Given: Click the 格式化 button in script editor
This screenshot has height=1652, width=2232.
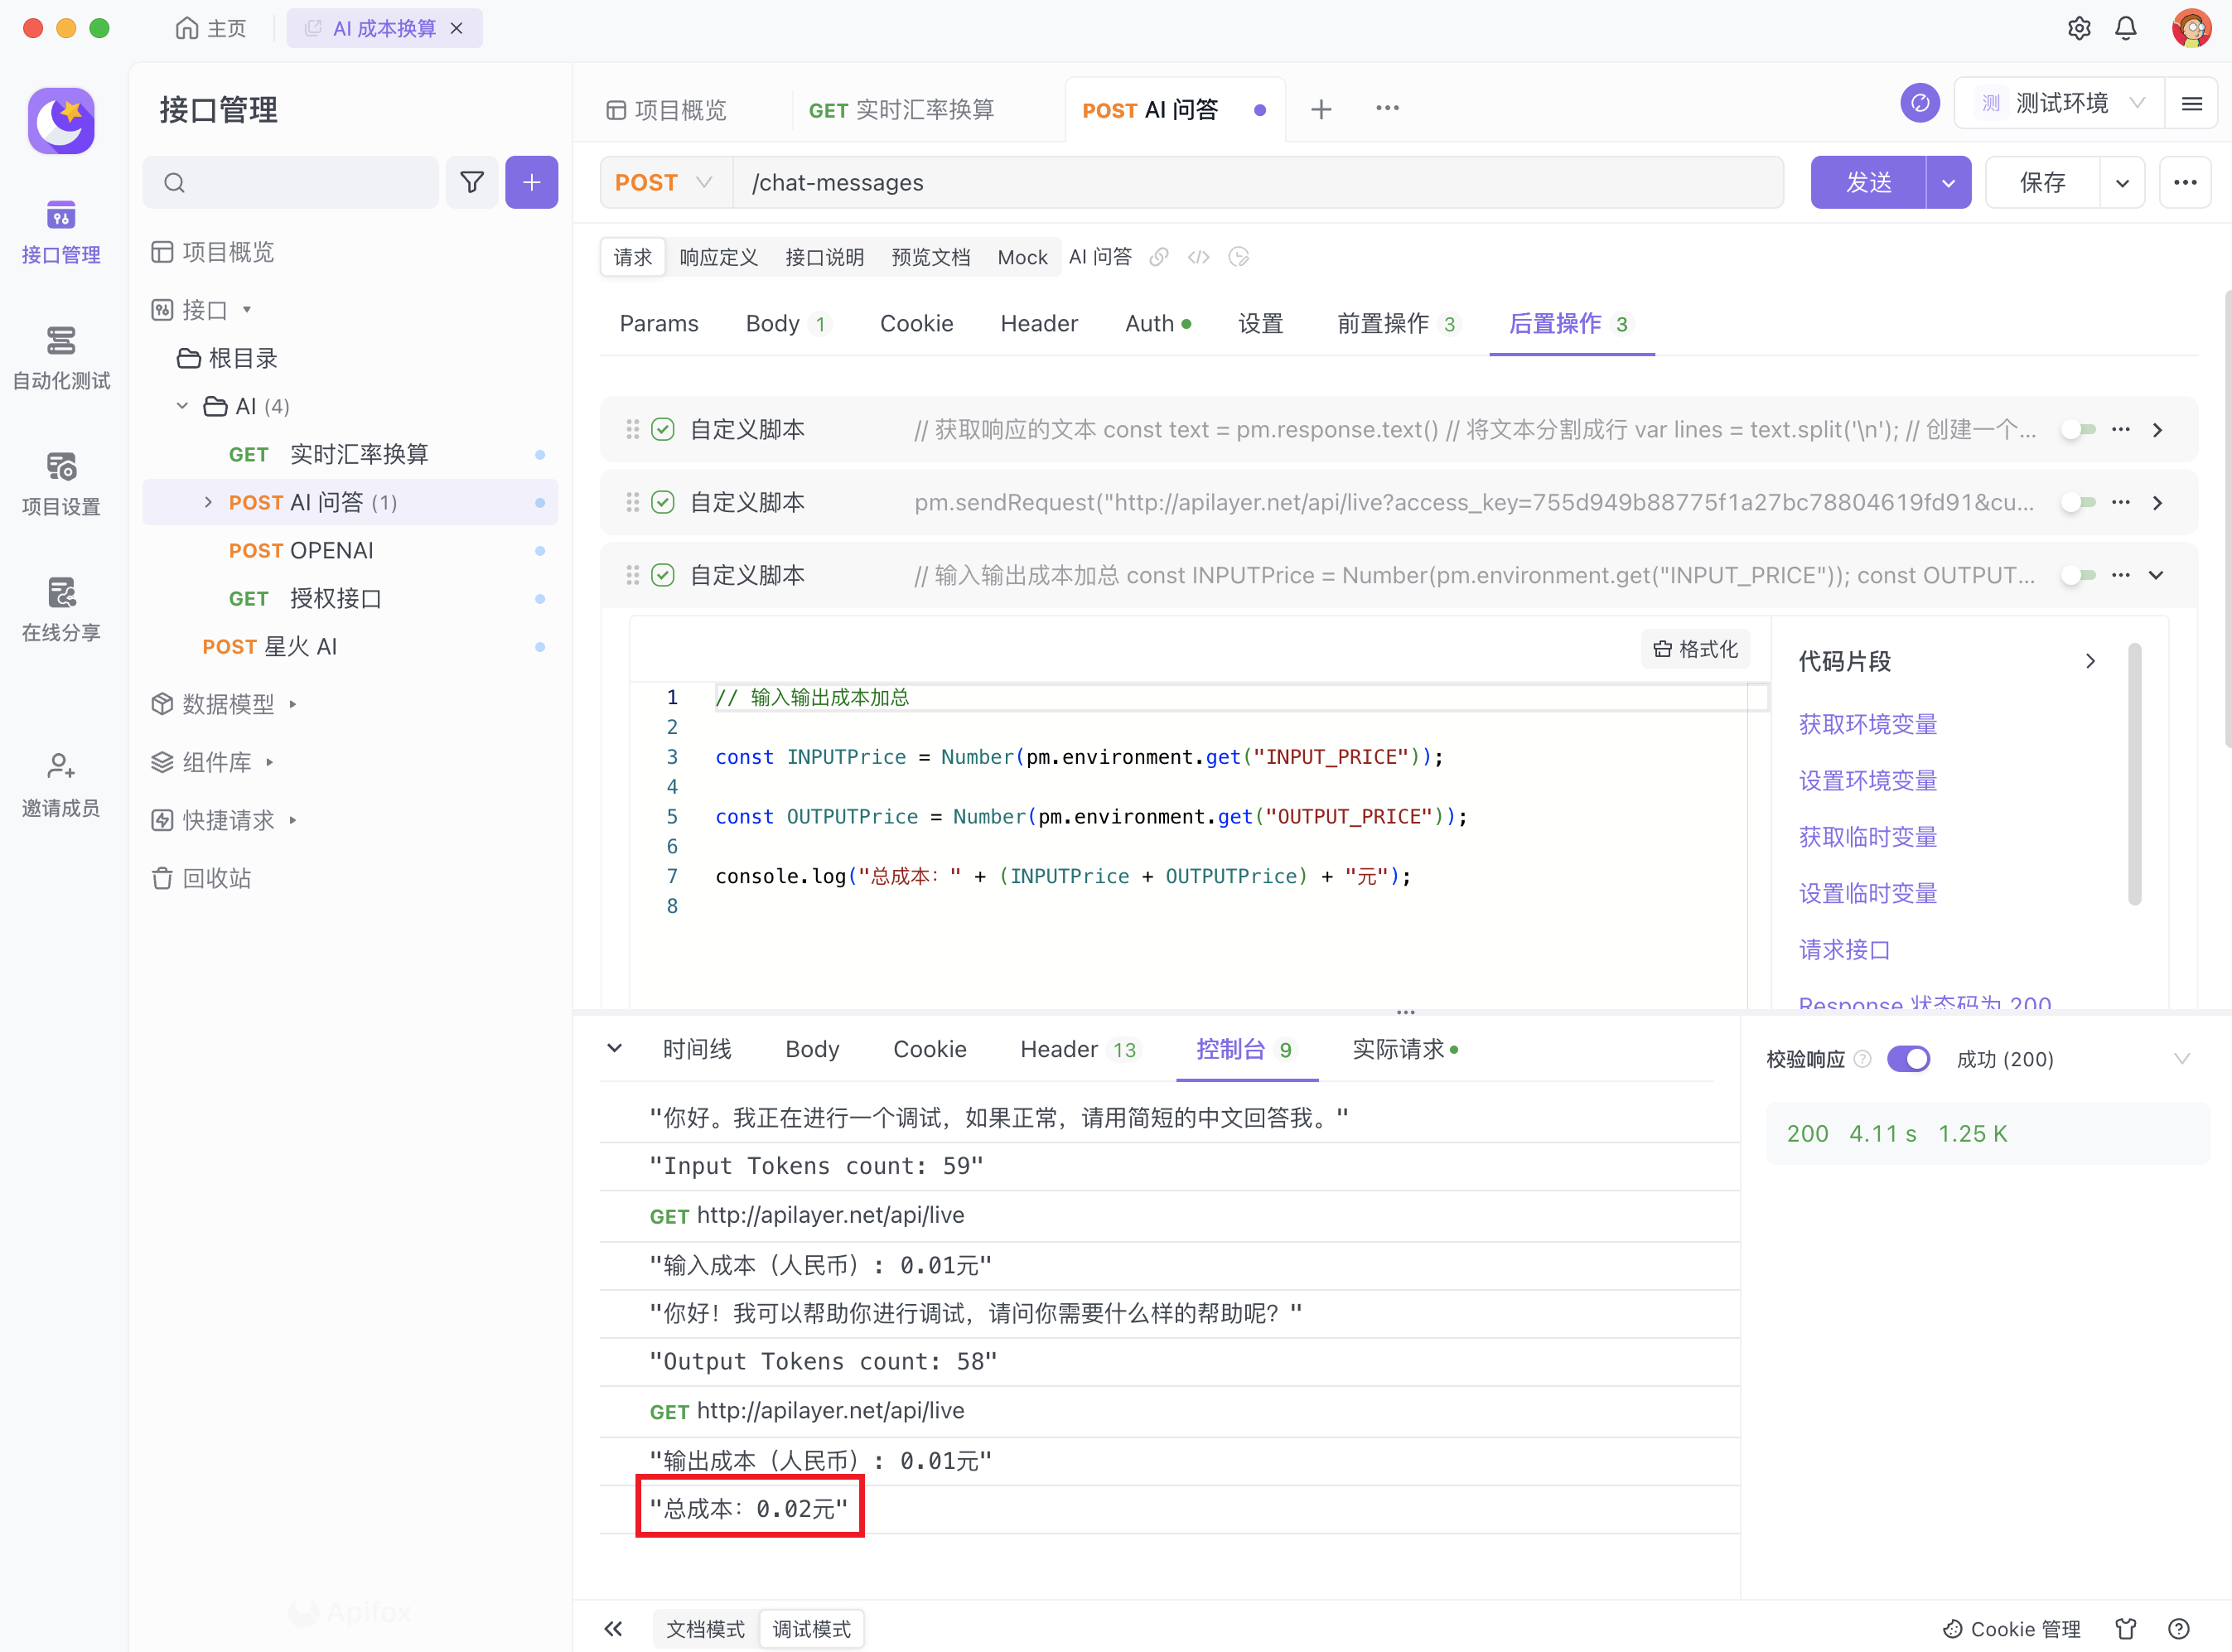Looking at the screenshot, I should pos(1696,649).
